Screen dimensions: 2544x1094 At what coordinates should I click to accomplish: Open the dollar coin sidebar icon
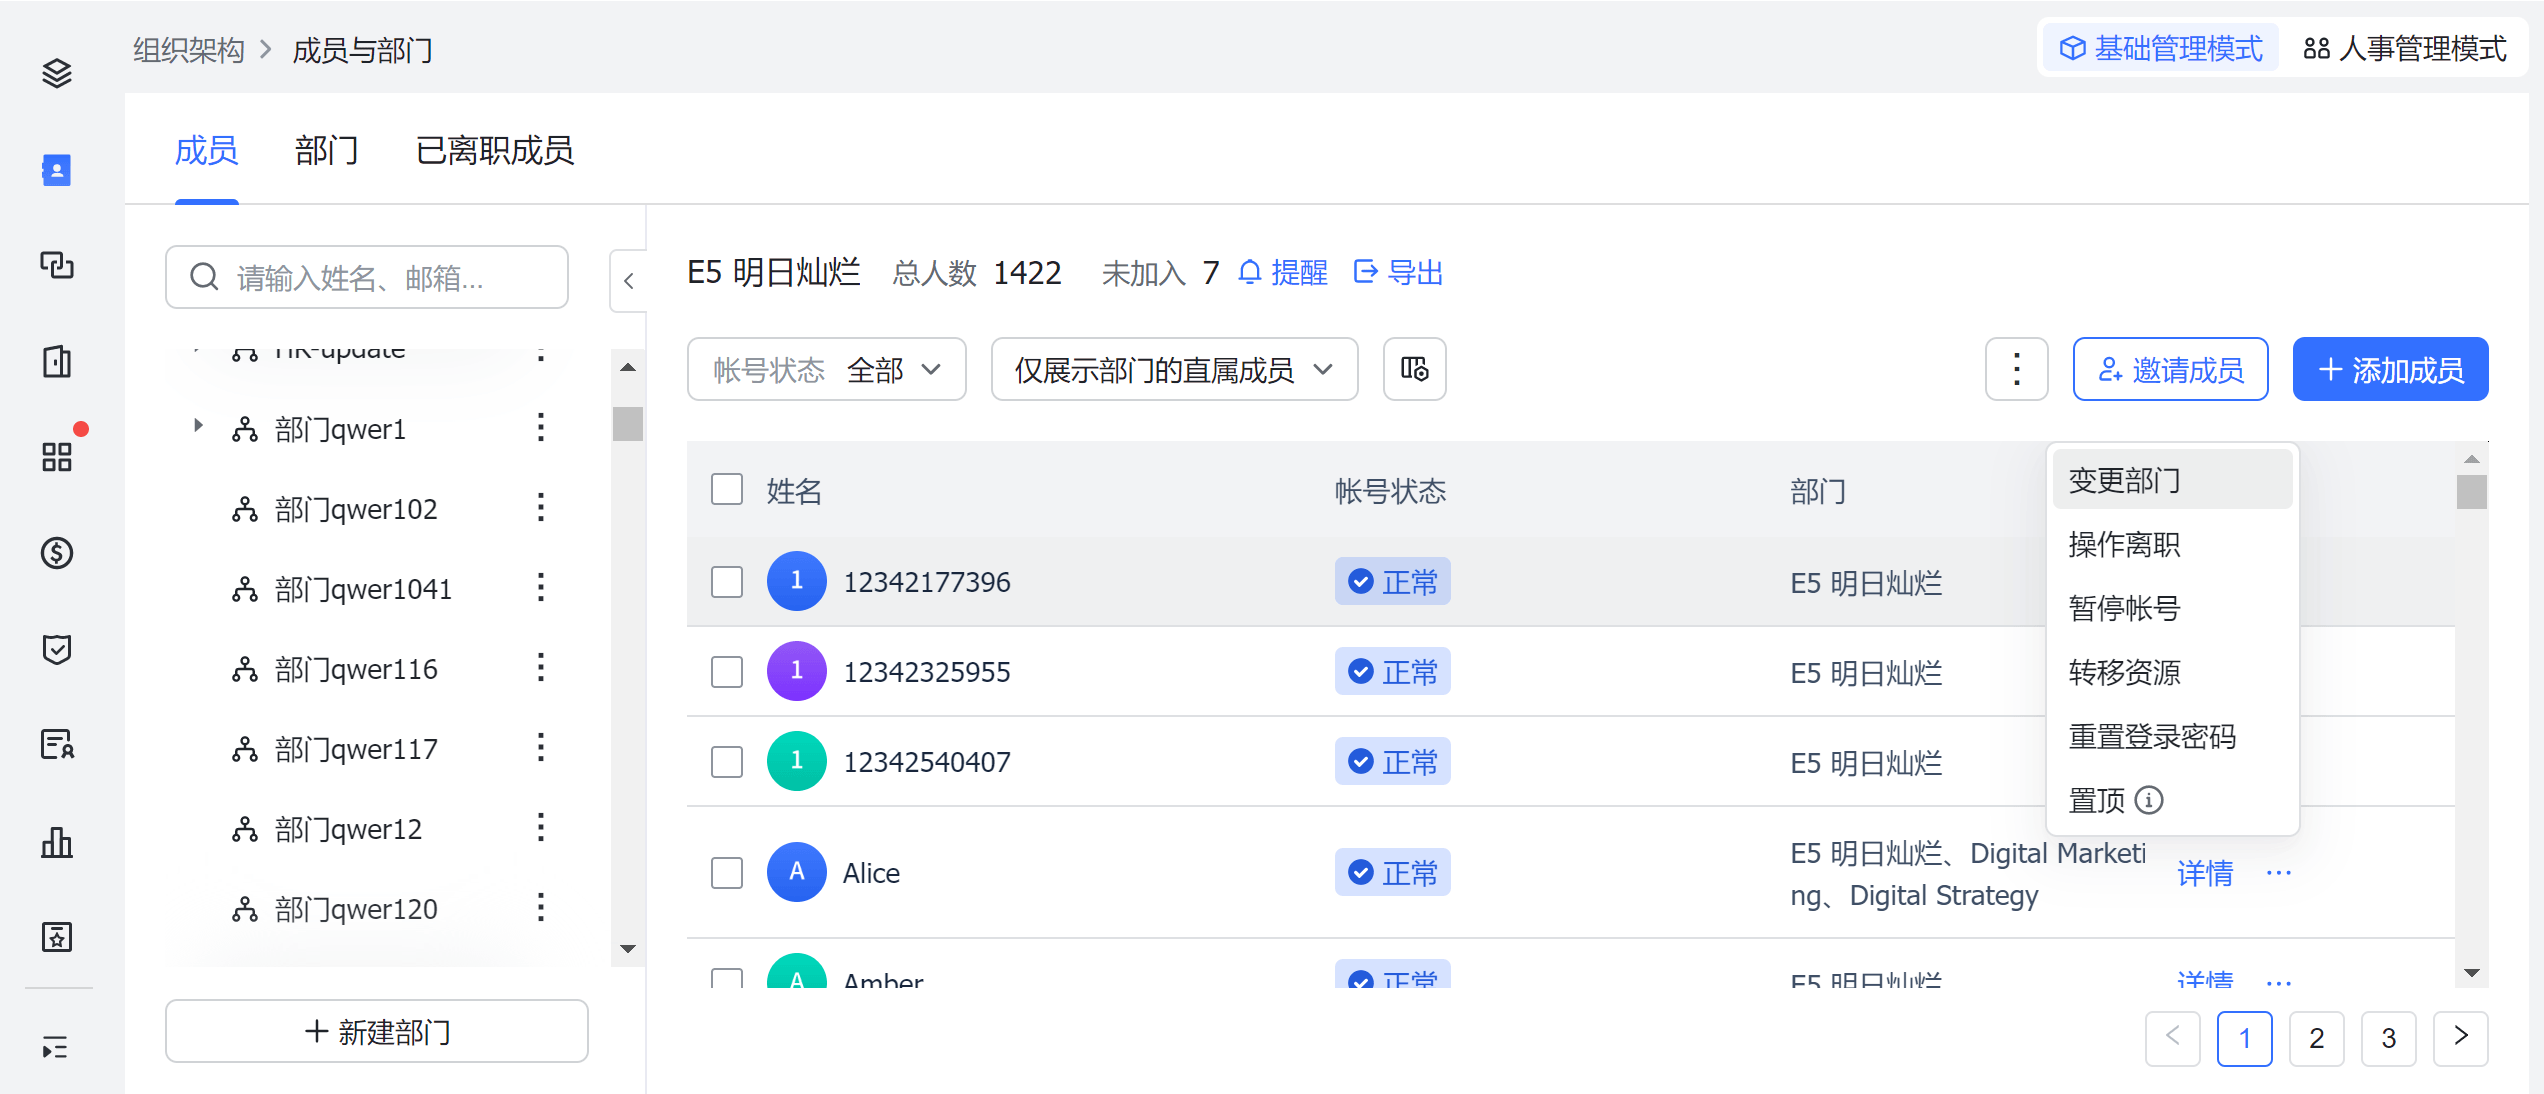tap(57, 553)
